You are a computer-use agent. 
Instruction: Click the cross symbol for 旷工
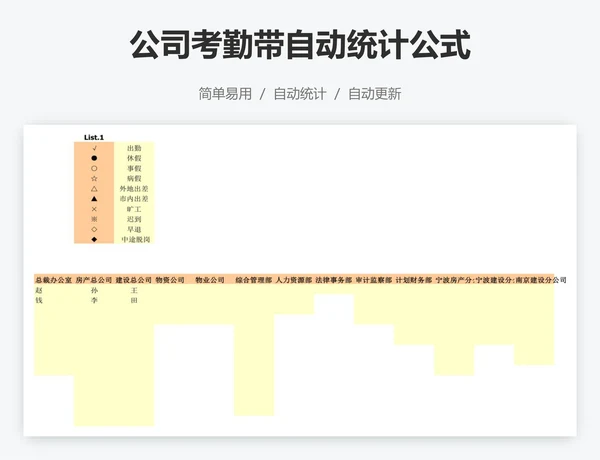[94, 209]
